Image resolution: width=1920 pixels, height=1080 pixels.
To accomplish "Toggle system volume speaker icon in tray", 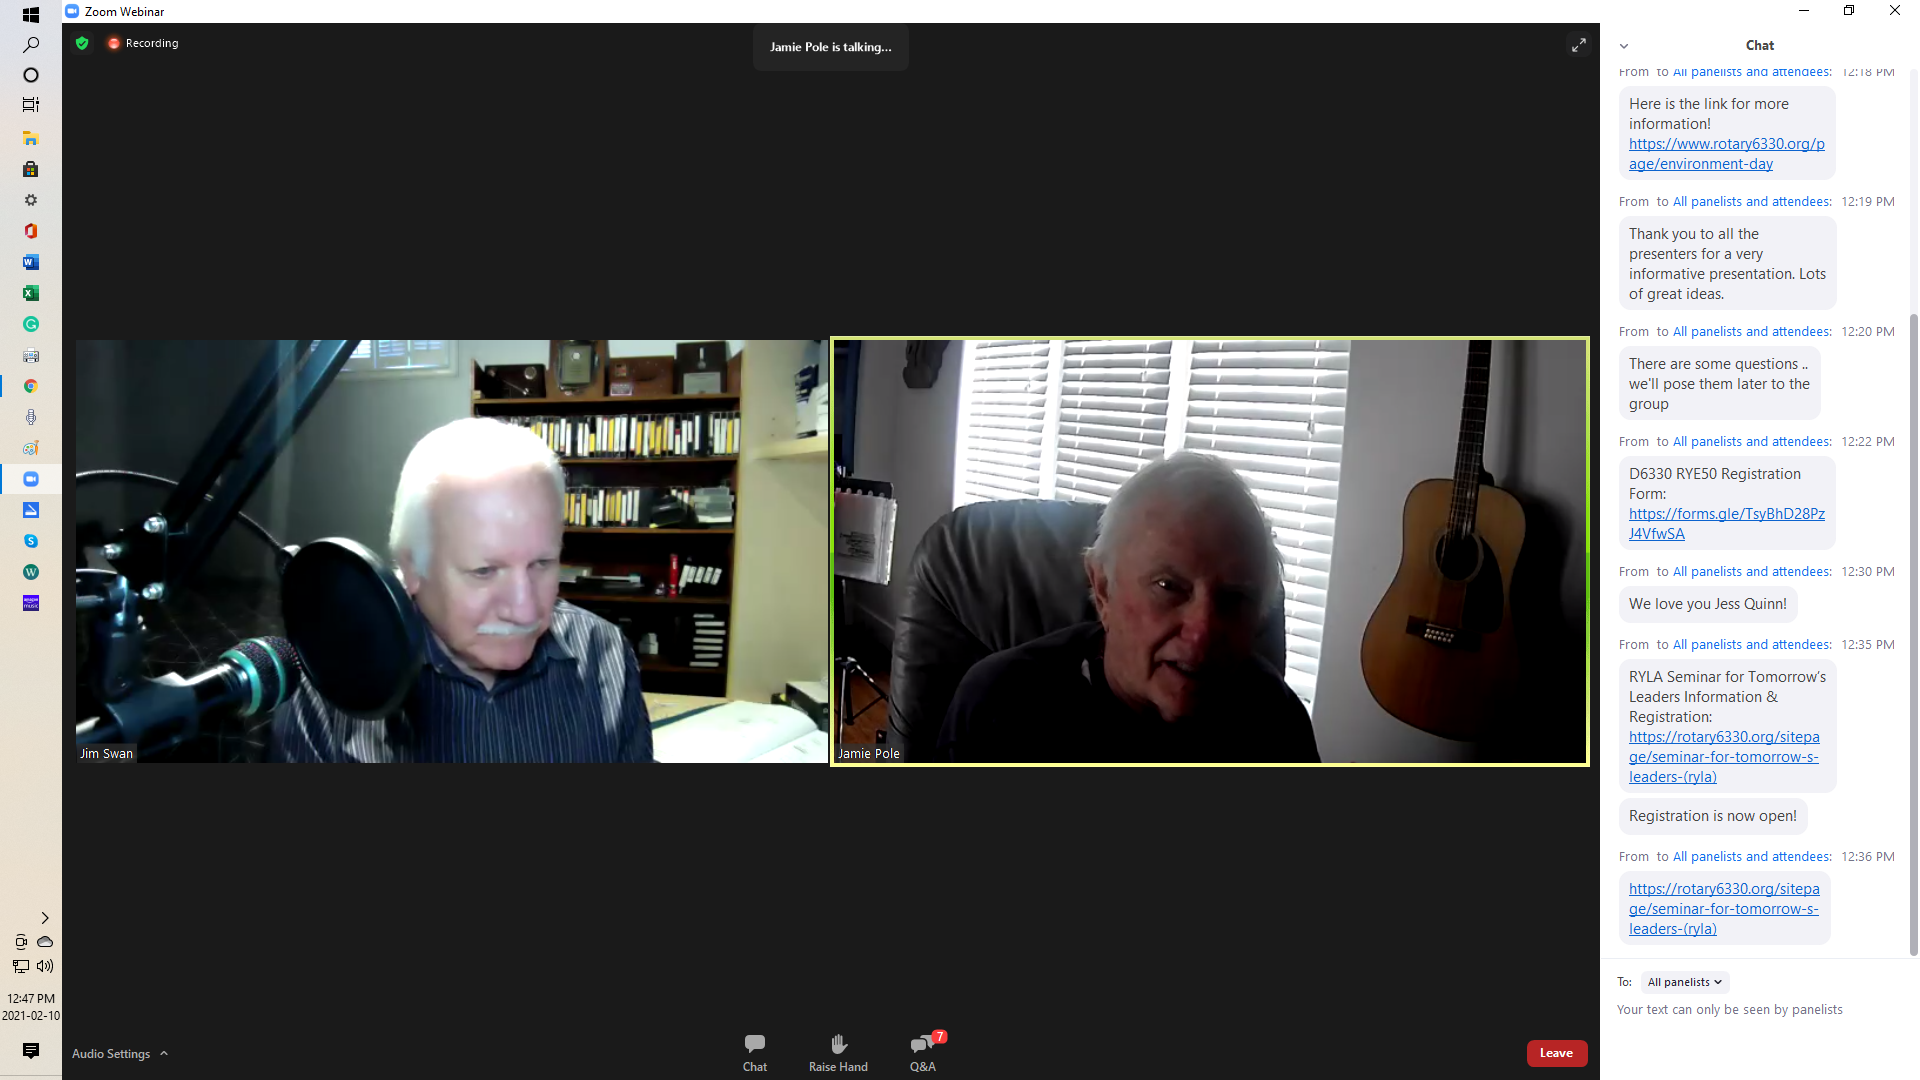I will 45,966.
